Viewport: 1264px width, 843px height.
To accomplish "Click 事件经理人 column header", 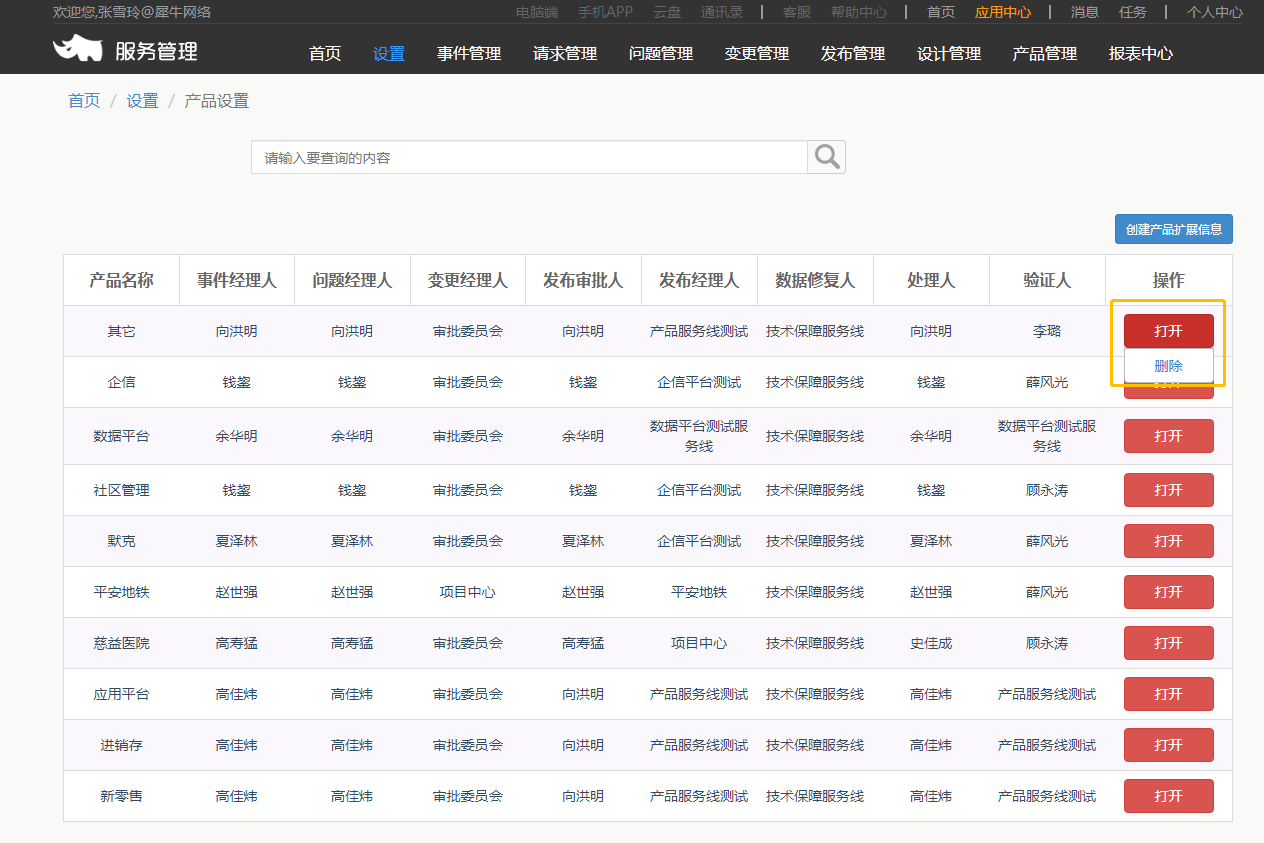I will pos(237,280).
